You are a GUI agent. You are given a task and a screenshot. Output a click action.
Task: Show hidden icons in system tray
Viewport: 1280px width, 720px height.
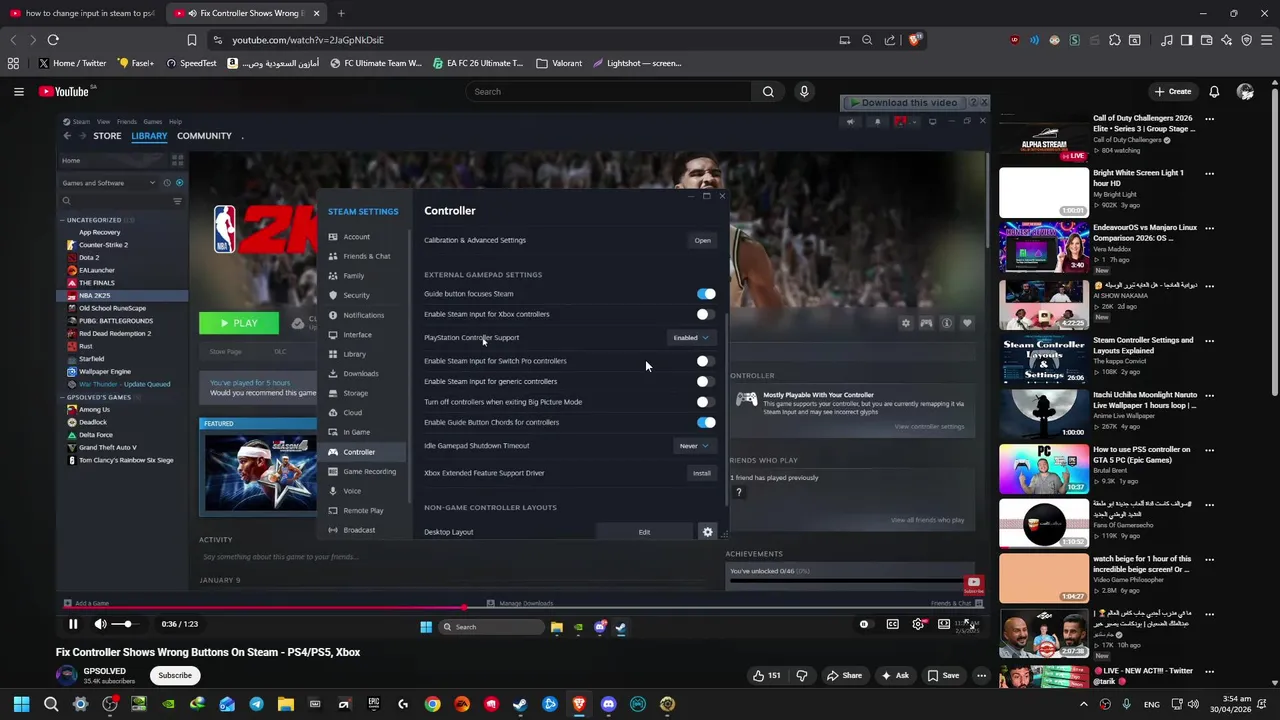tap(1083, 704)
